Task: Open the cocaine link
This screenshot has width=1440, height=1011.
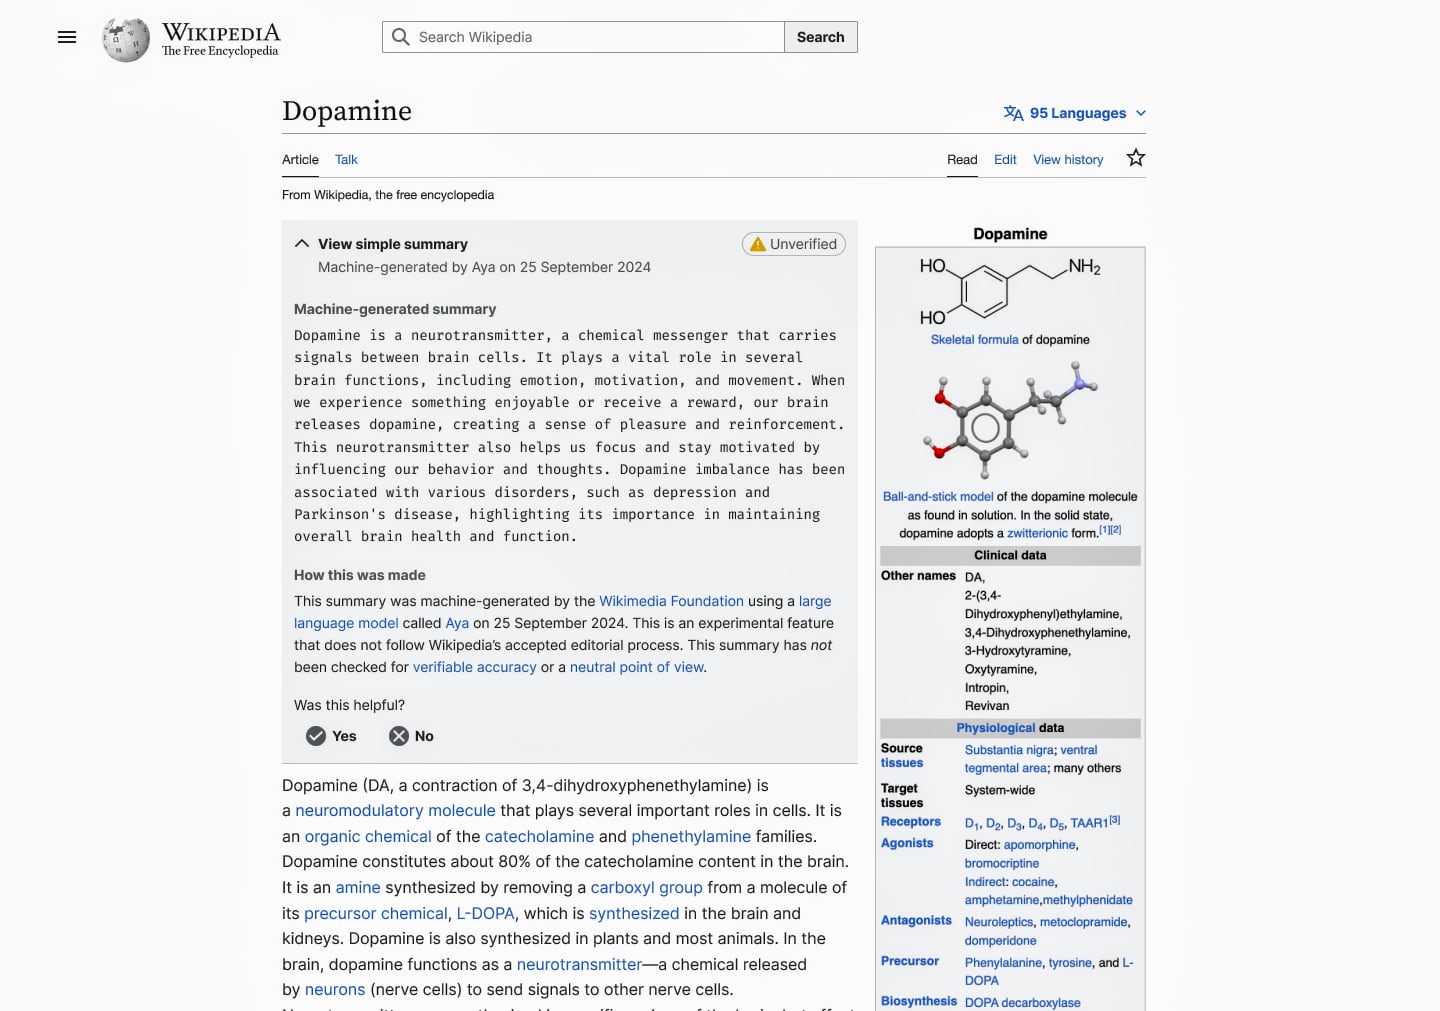Action: coord(1033,882)
